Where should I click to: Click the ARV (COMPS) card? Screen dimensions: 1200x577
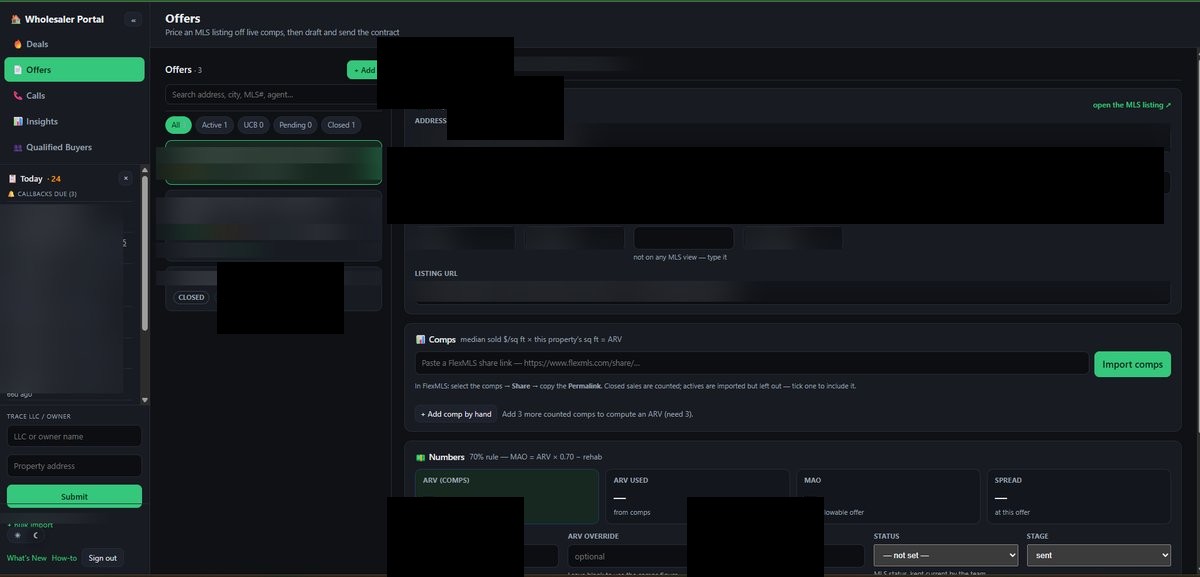coord(506,496)
